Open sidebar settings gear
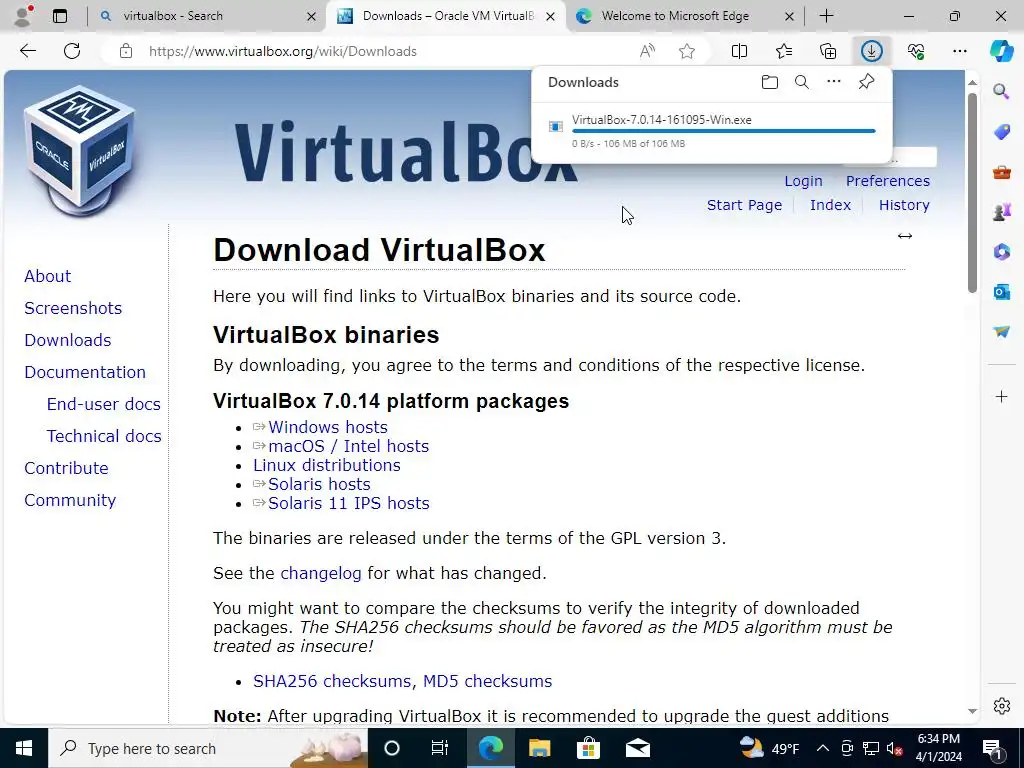The height and width of the screenshot is (768, 1024). 1002,706
